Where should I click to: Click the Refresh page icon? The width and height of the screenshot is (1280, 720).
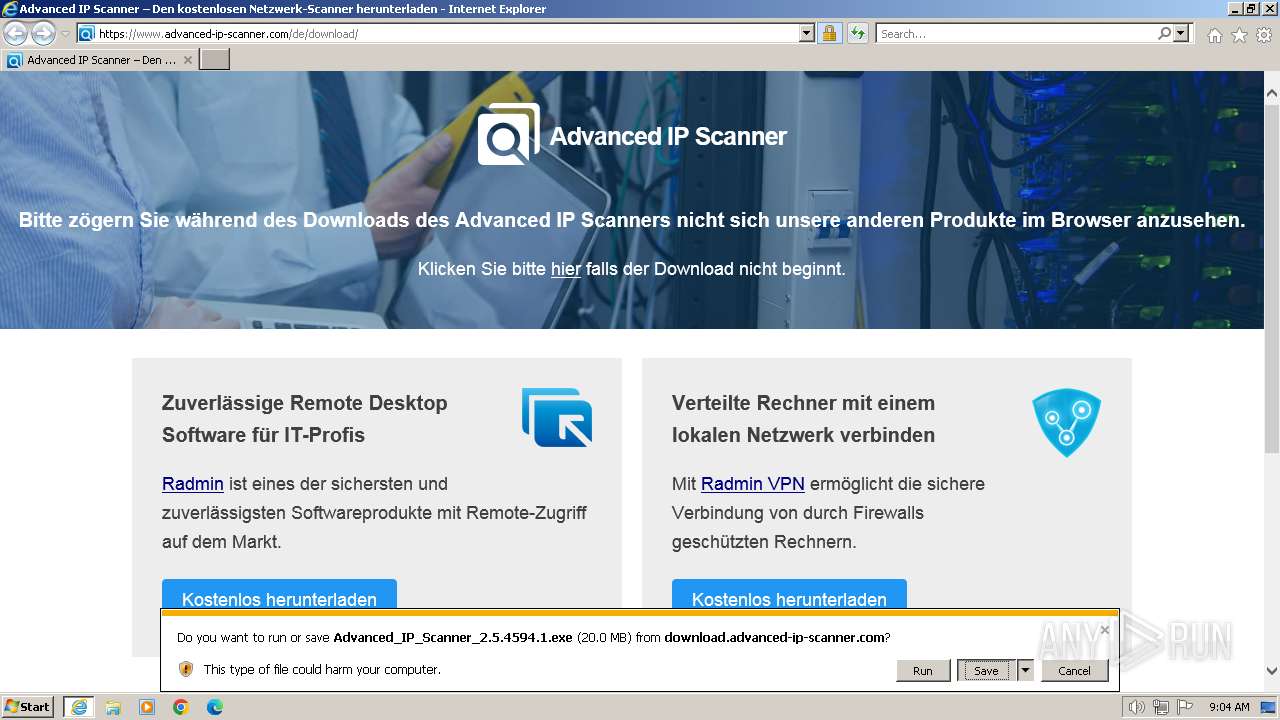coord(857,33)
